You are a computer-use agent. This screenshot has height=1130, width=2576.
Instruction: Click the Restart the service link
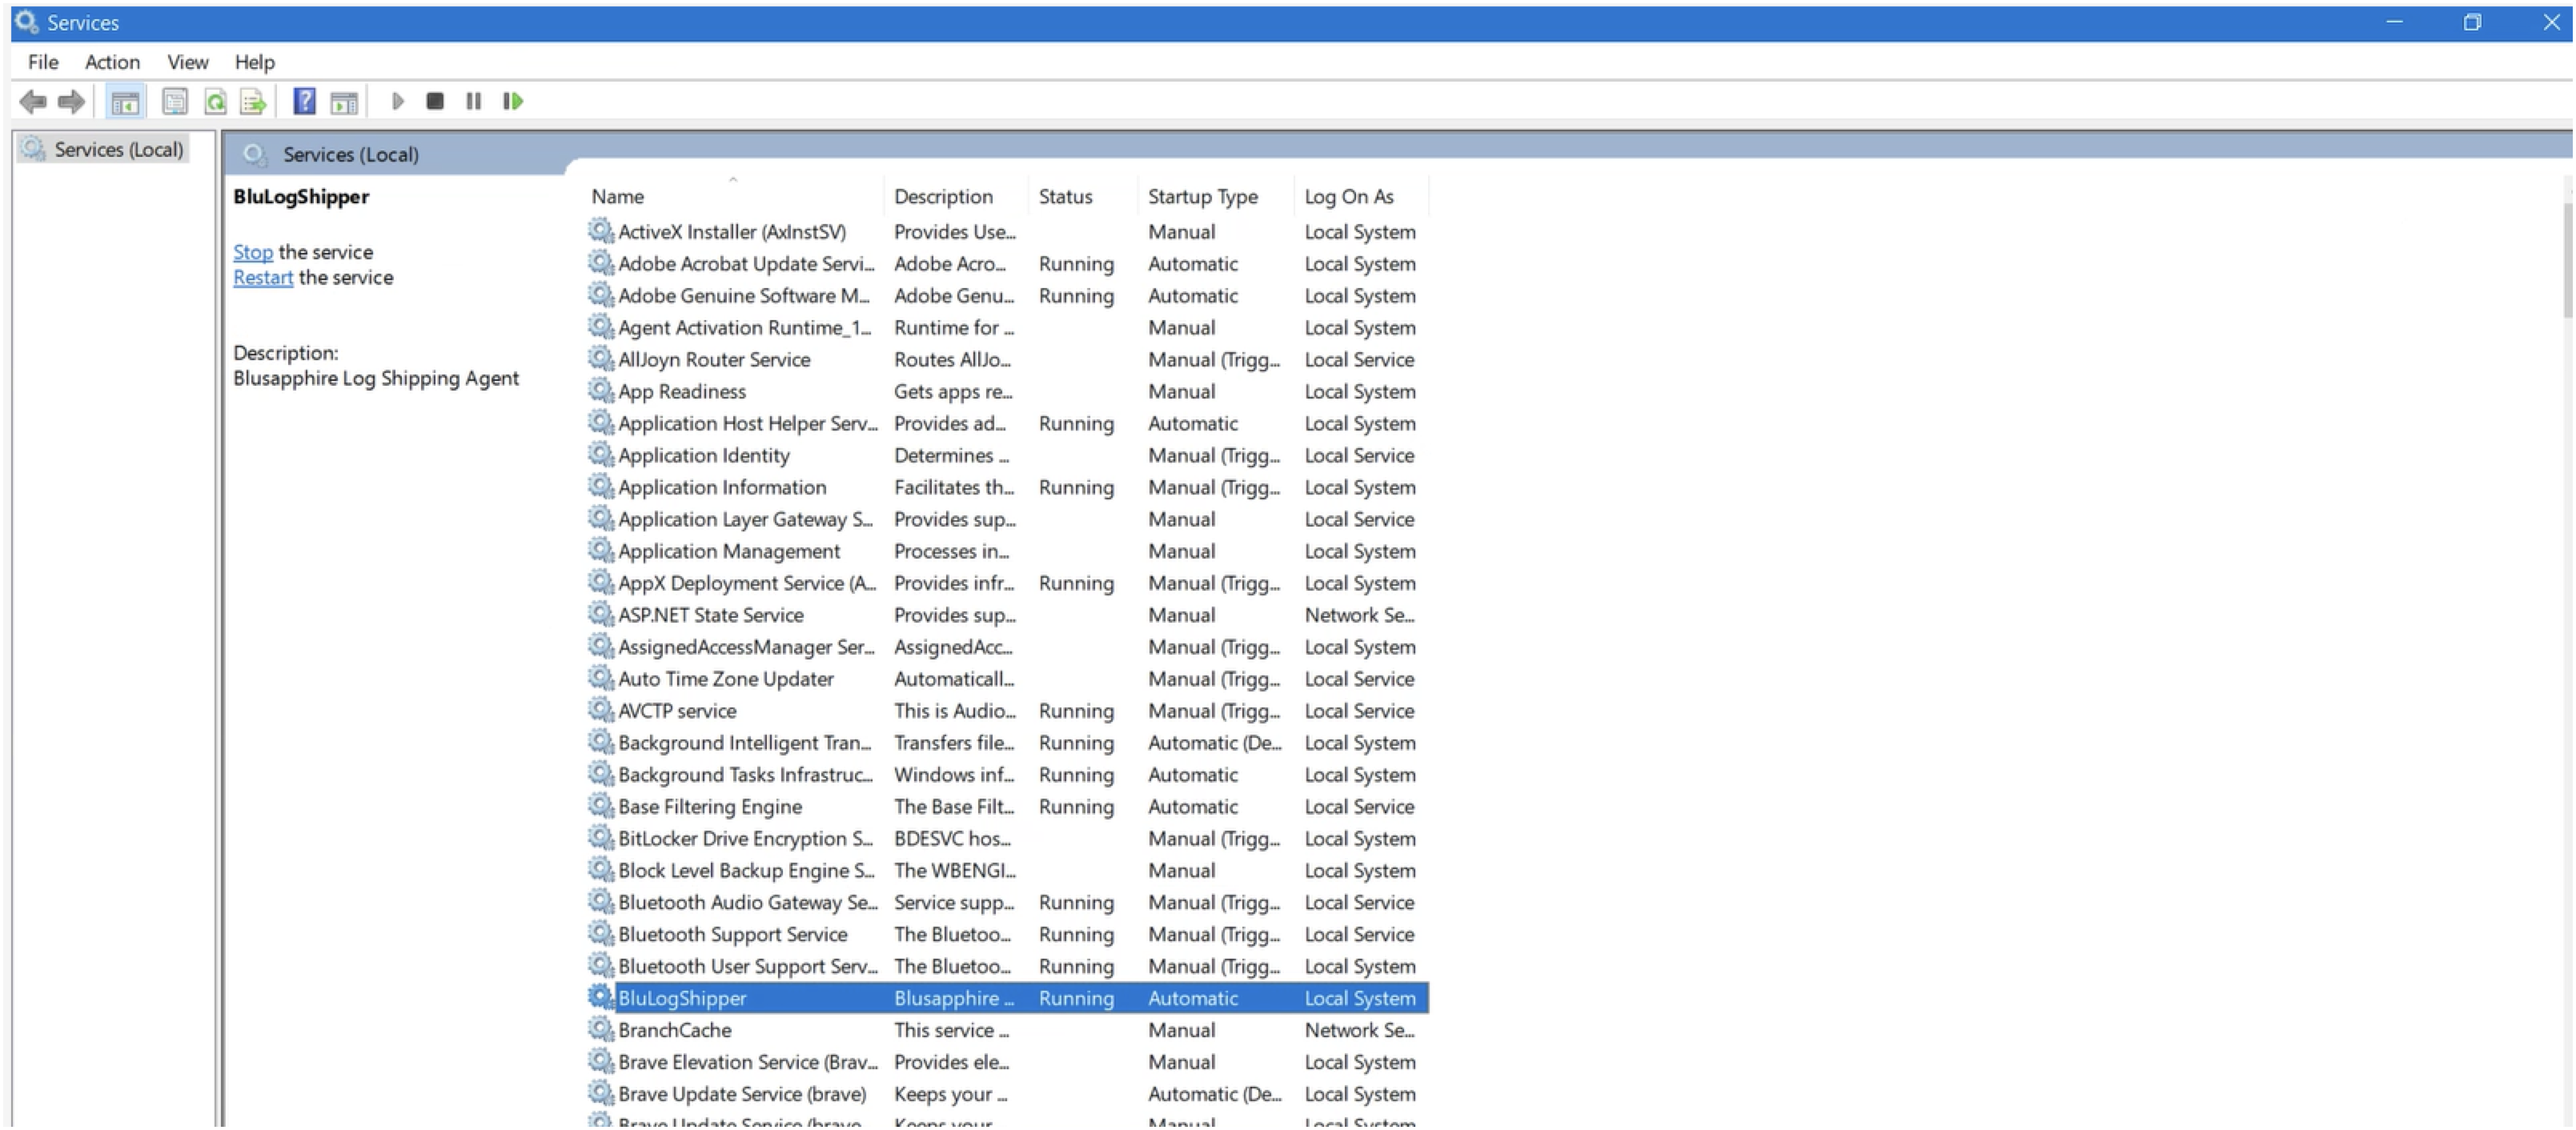click(x=263, y=277)
